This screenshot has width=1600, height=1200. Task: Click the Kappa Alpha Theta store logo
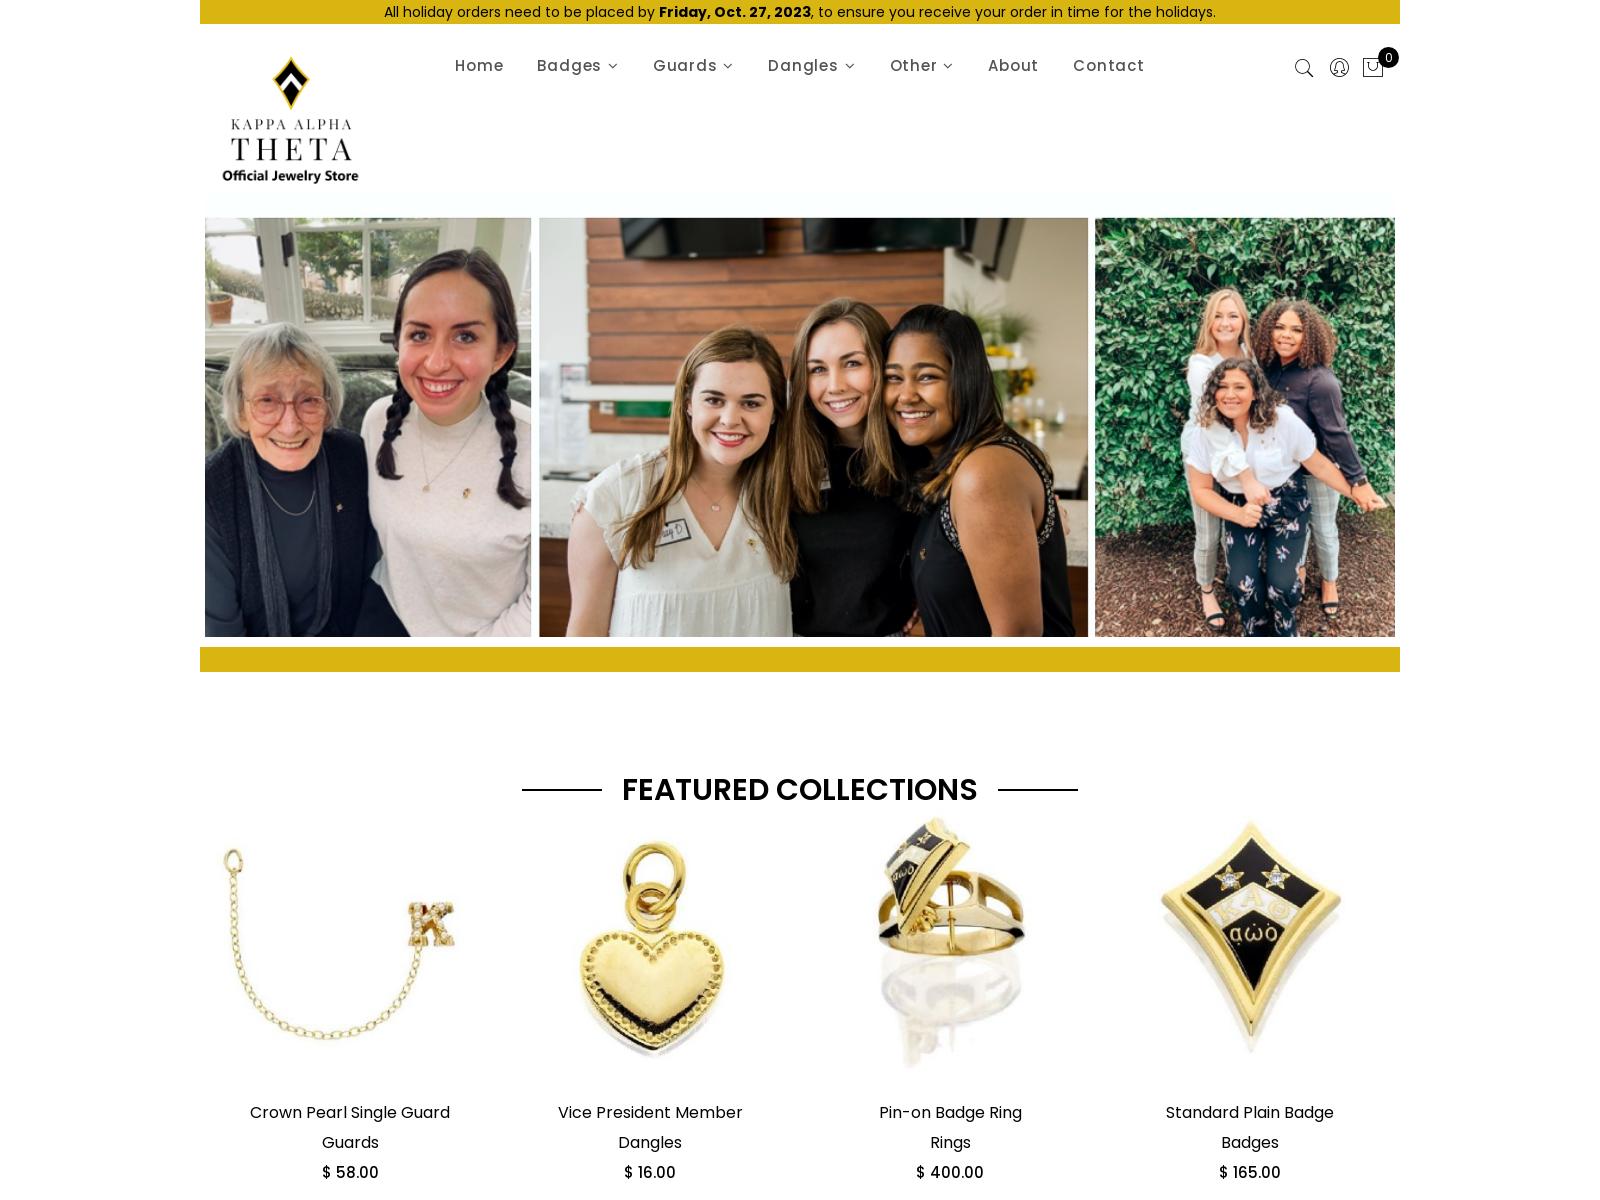[290, 120]
